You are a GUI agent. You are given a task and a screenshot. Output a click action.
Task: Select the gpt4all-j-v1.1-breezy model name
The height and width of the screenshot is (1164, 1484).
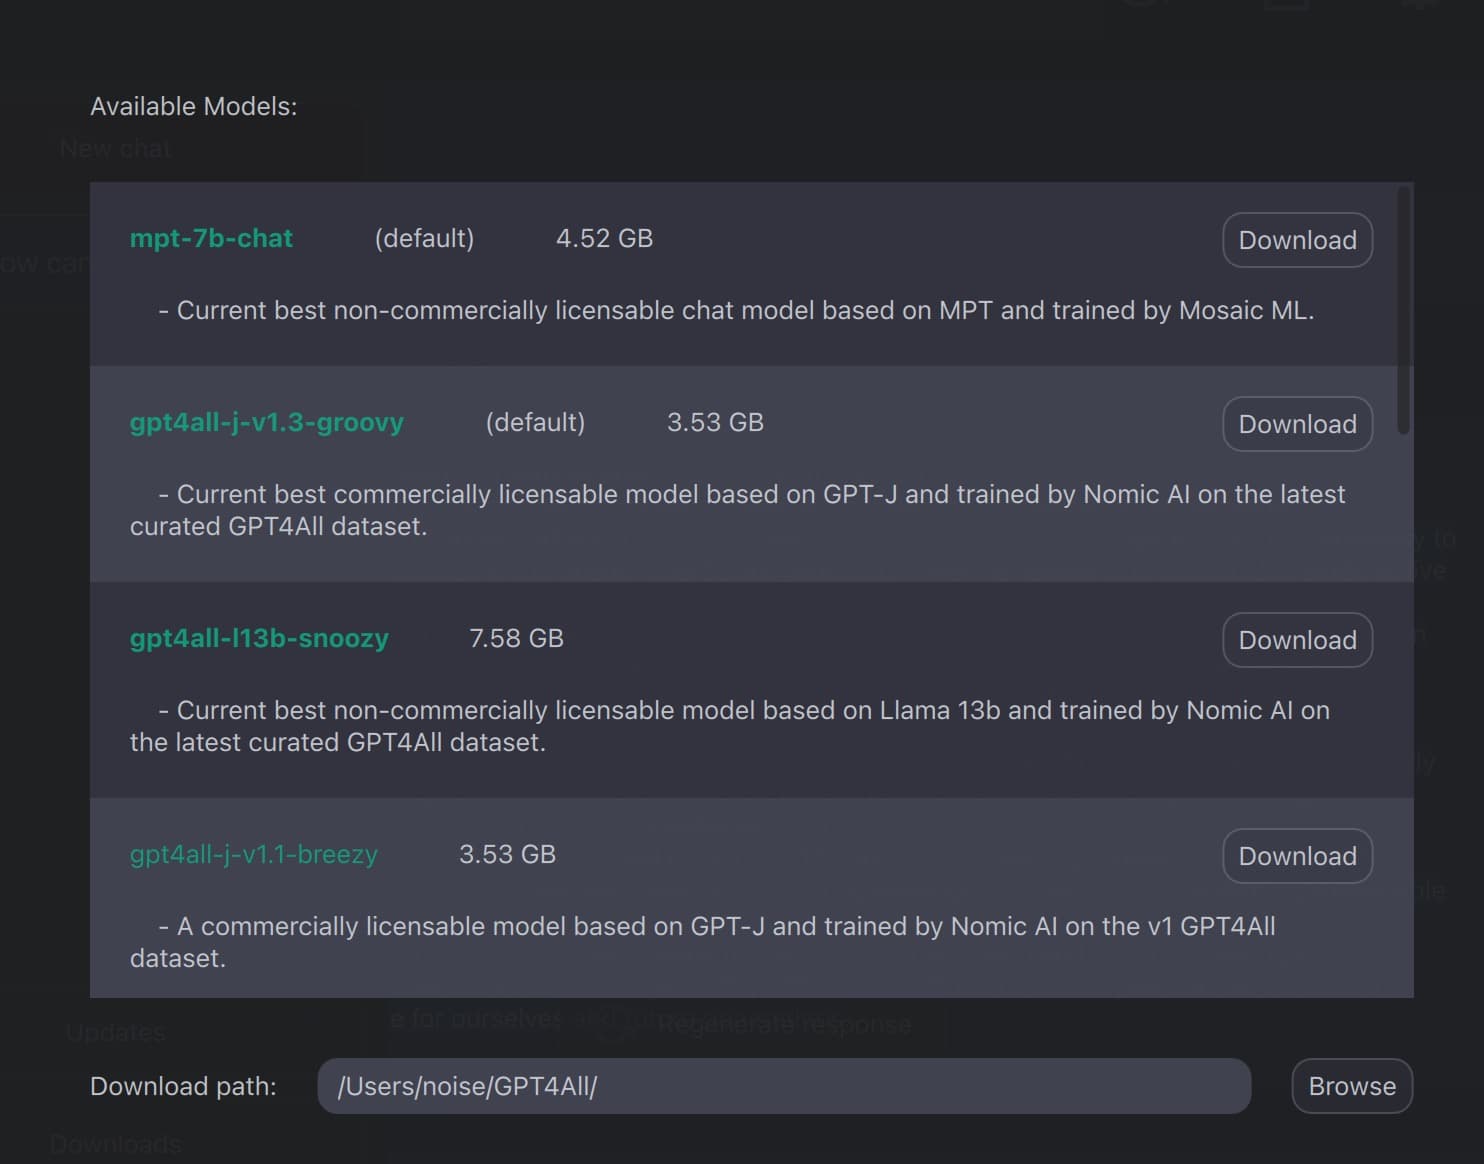point(254,854)
